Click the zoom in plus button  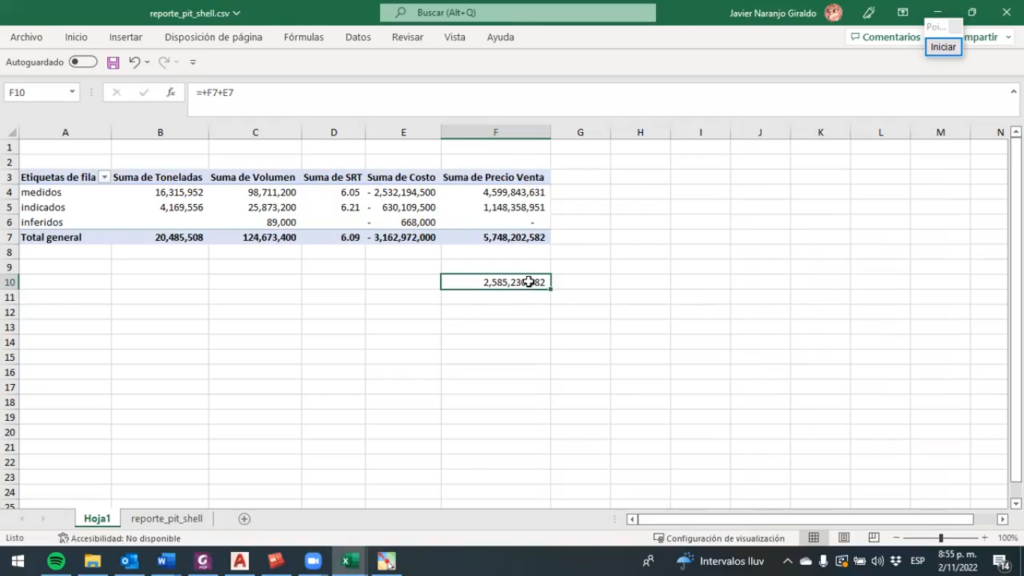[x=985, y=537]
